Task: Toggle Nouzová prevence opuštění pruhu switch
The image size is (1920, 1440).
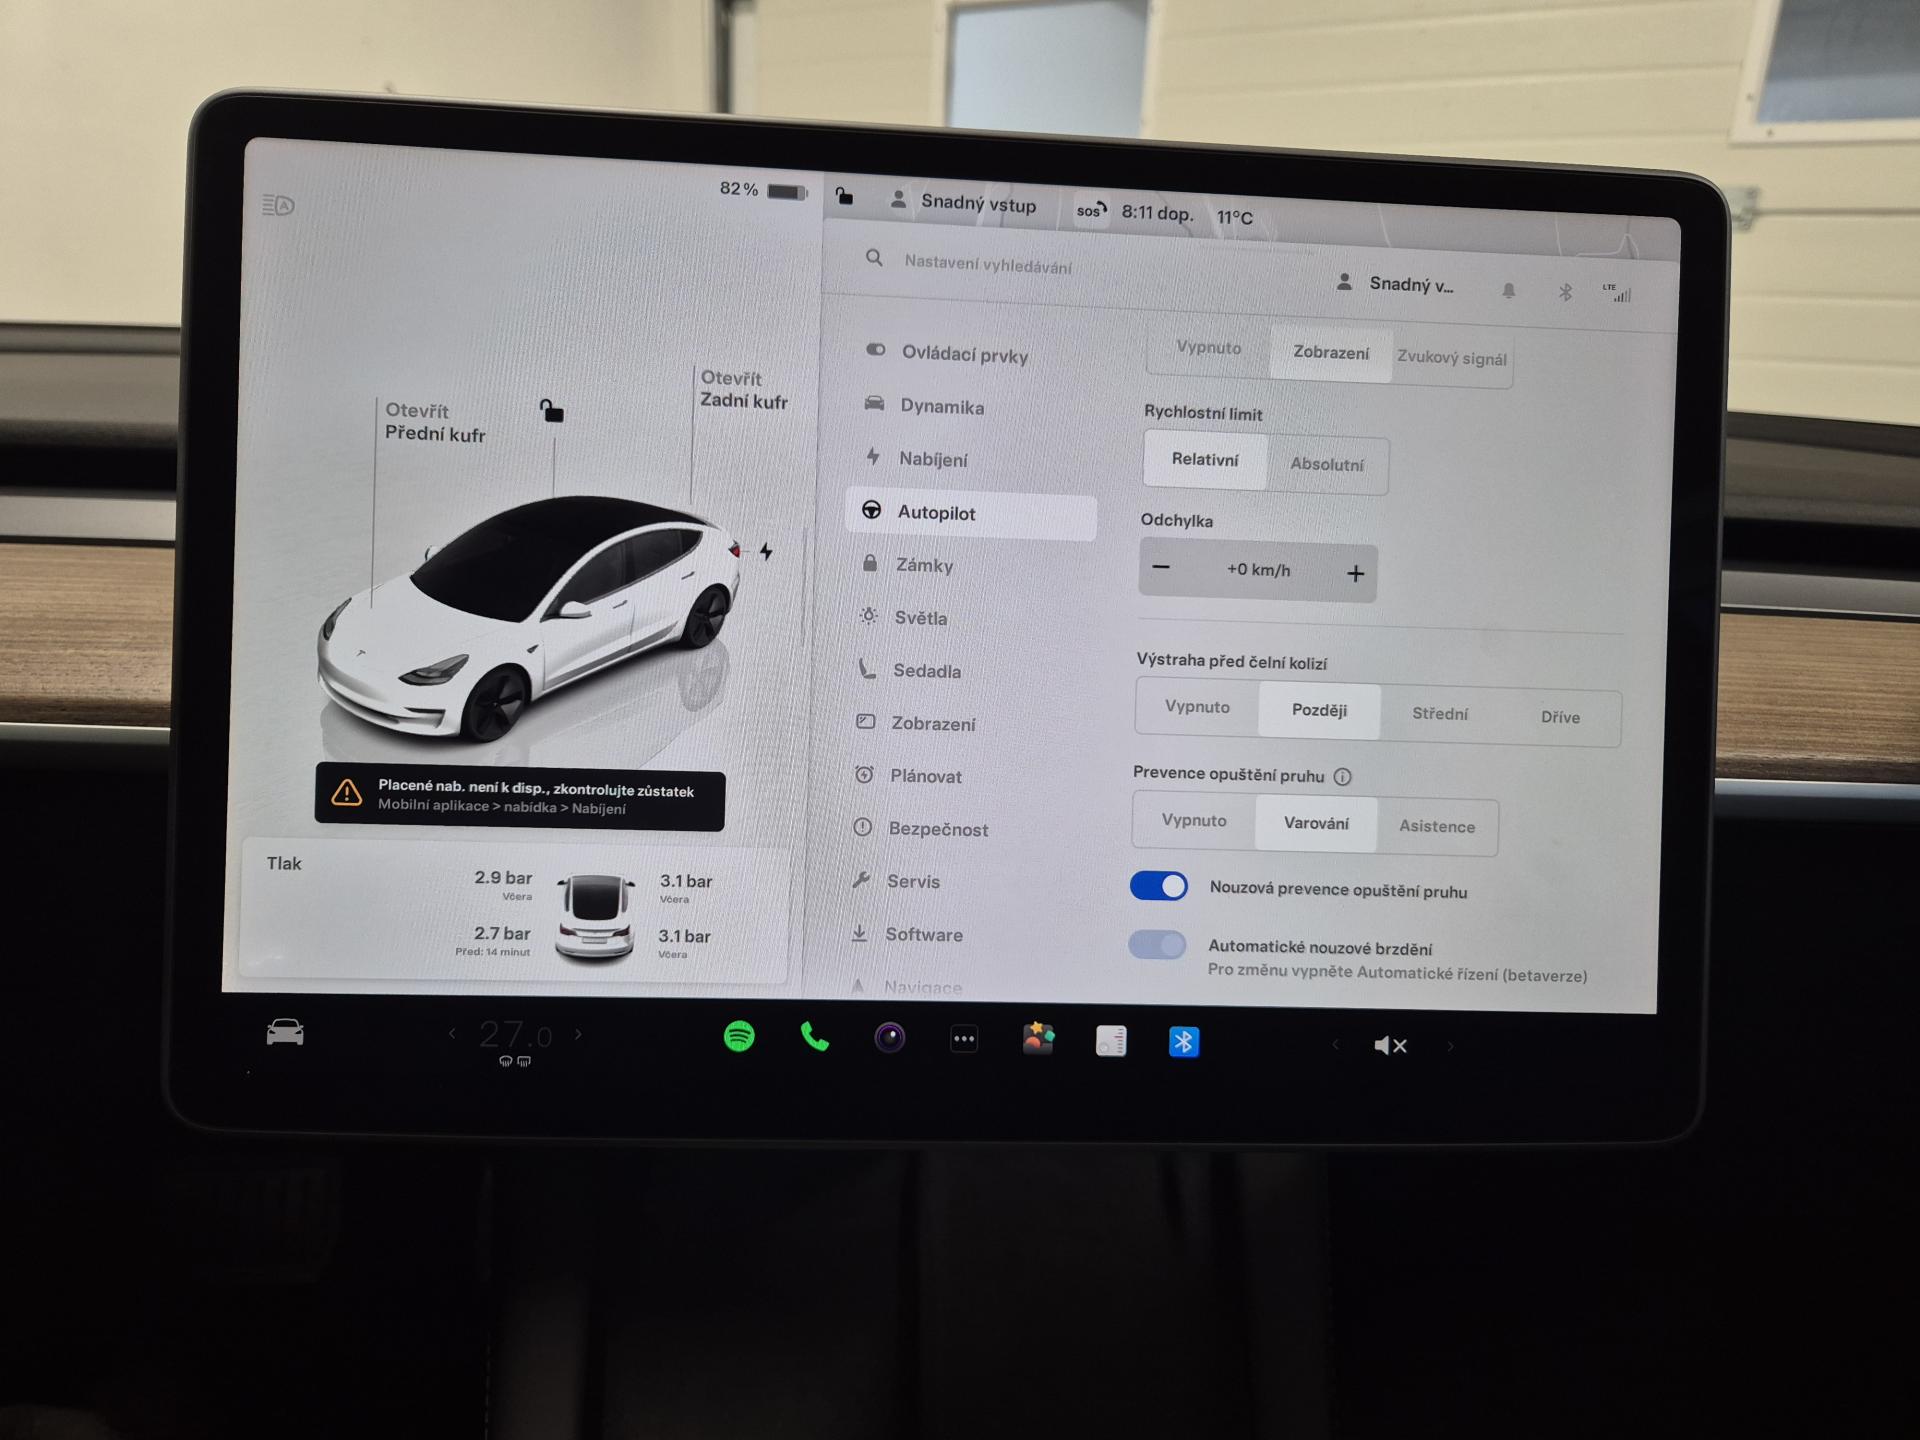Action: click(x=1158, y=886)
